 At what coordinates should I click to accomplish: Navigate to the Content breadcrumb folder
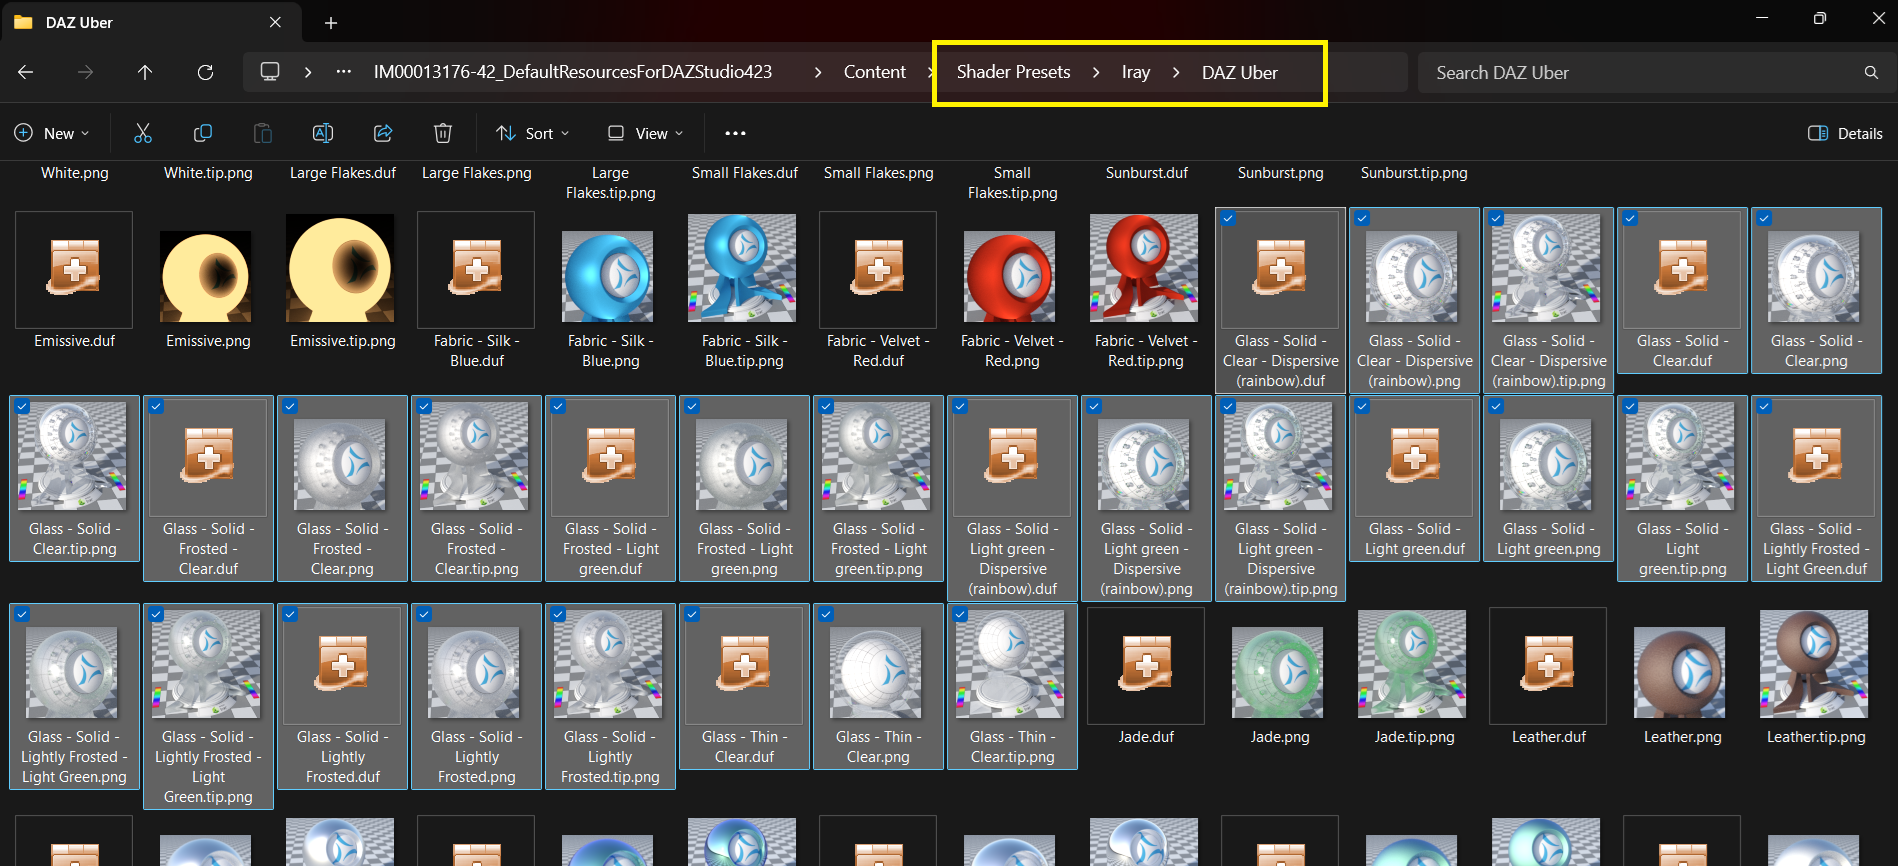coord(875,72)
